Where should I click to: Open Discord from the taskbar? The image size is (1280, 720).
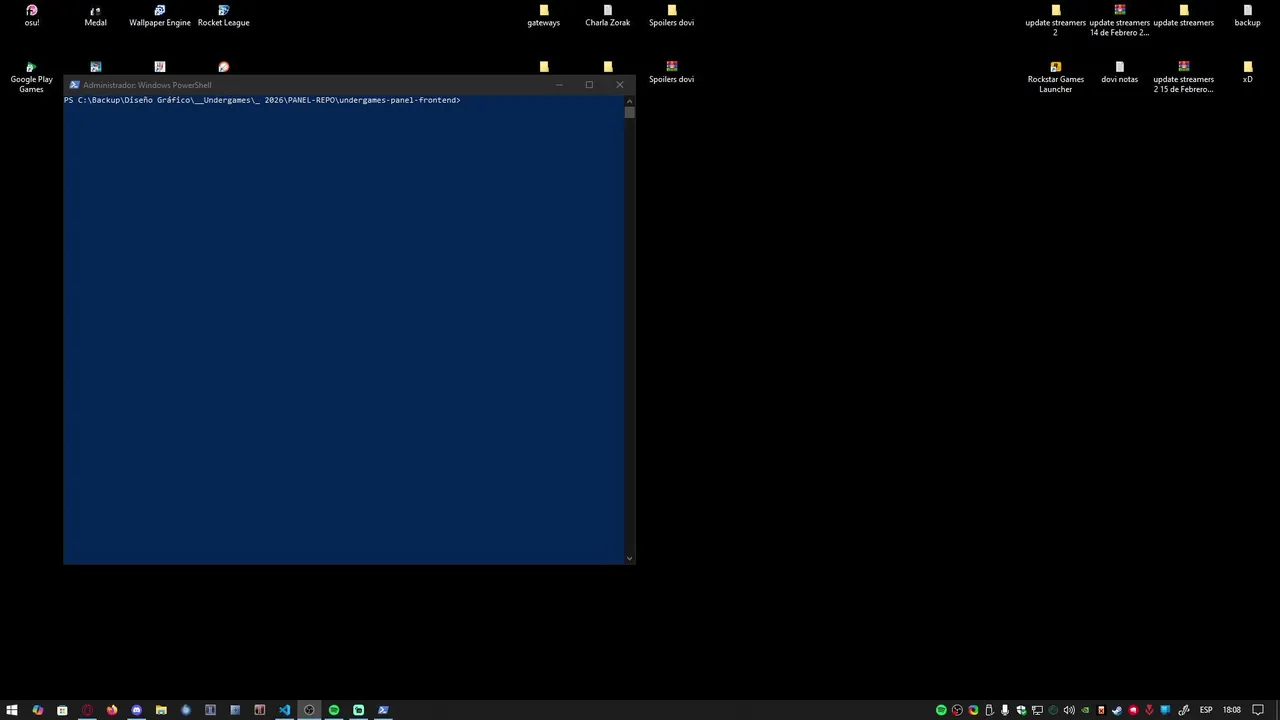(x=137, y=710)
